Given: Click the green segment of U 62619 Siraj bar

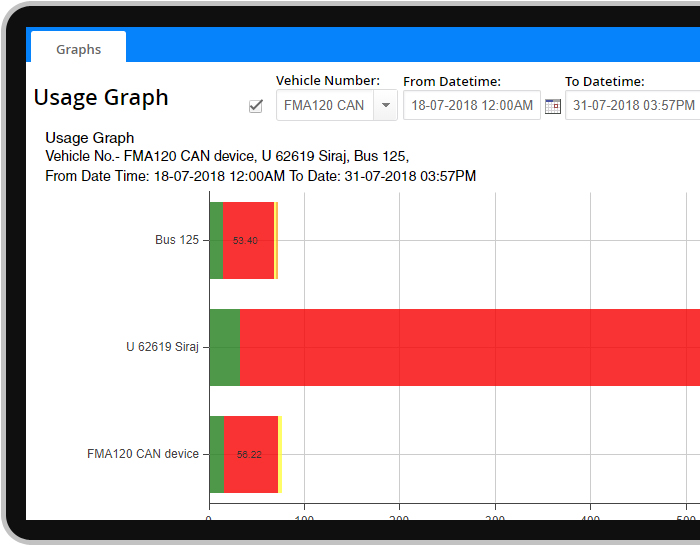Looking at the screenshot, I should pos(224,347).
